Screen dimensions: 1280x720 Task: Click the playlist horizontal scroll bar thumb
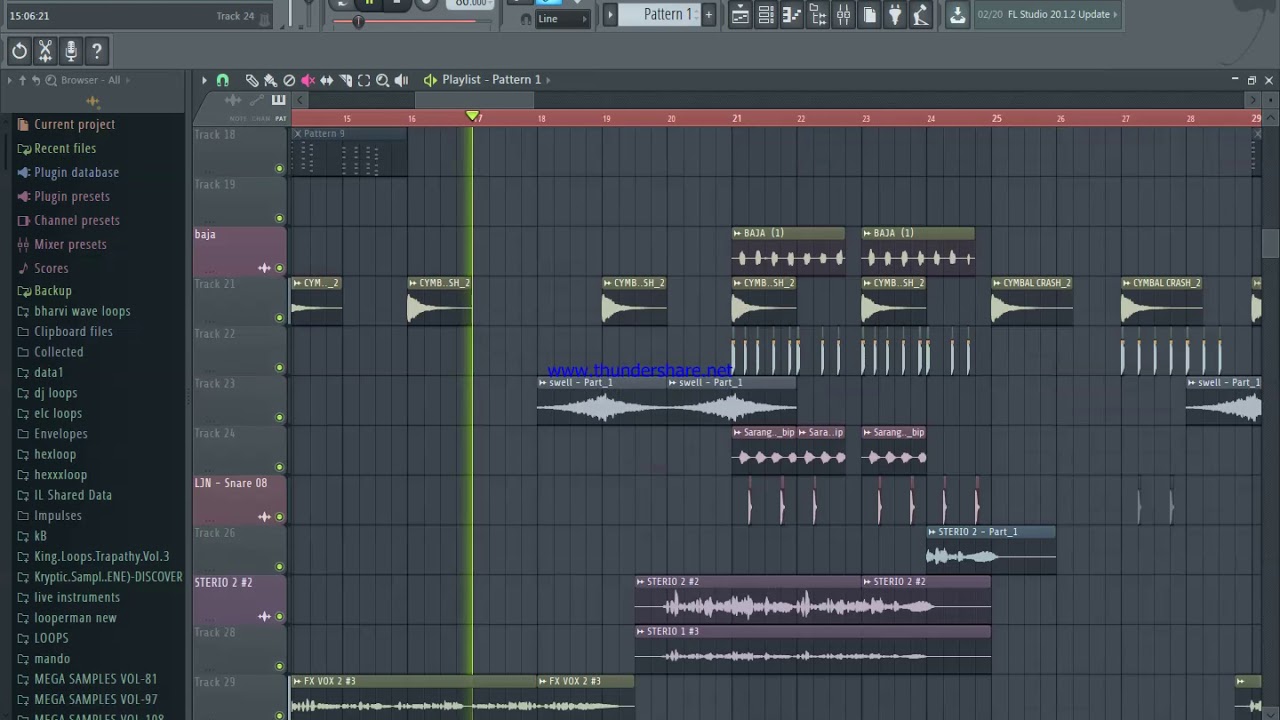(x=474, y=100)
